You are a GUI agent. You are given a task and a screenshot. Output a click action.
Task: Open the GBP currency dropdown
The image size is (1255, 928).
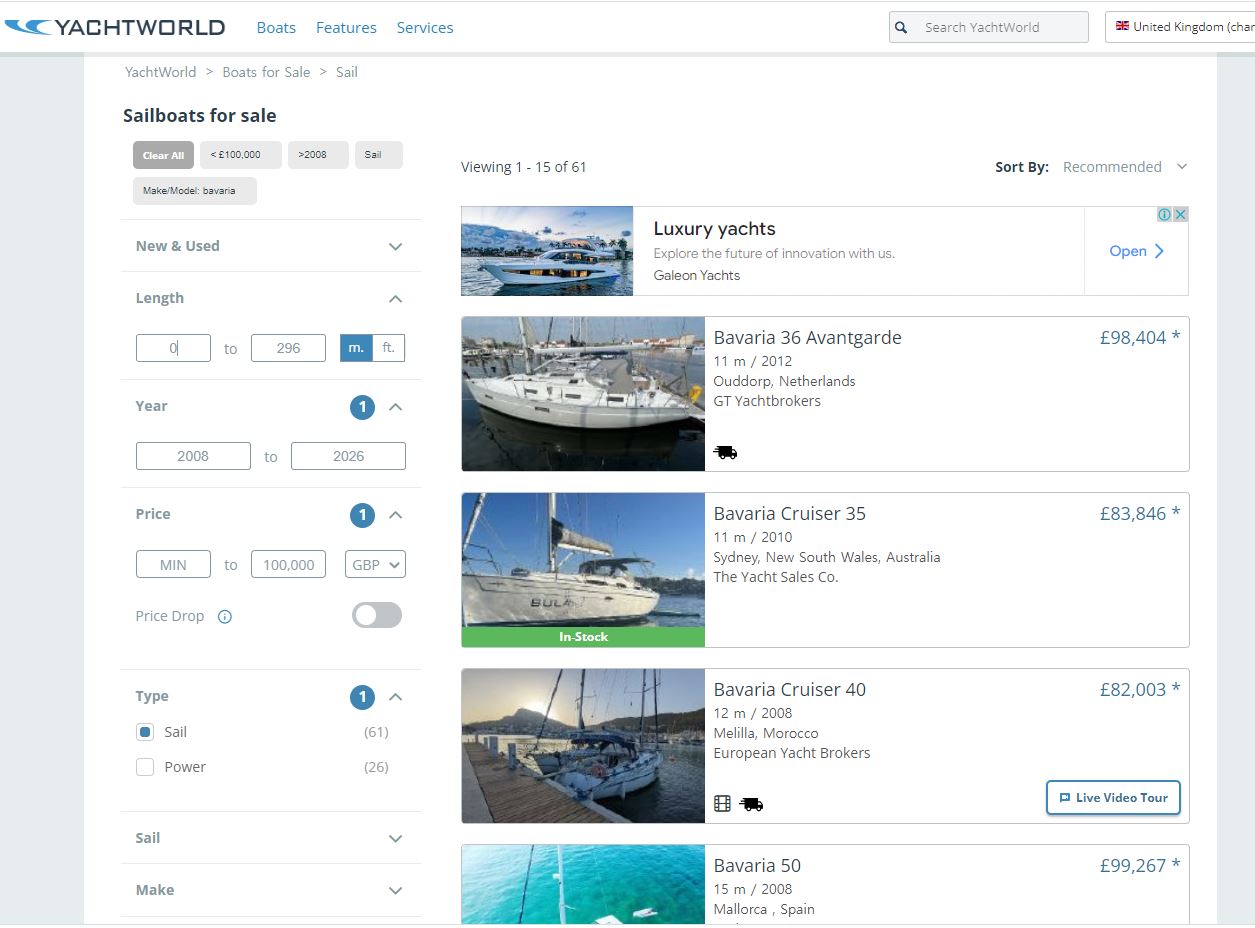pos(375,564)
